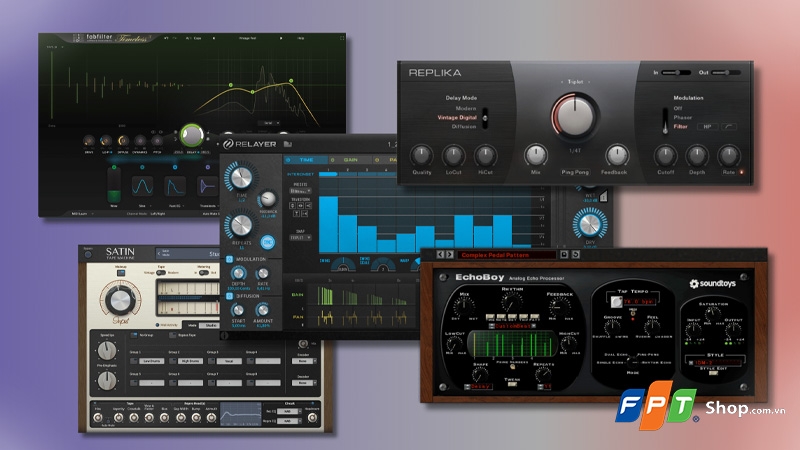Enable the Diffusion section toggle in Relayer

click(x=229, y=296)
